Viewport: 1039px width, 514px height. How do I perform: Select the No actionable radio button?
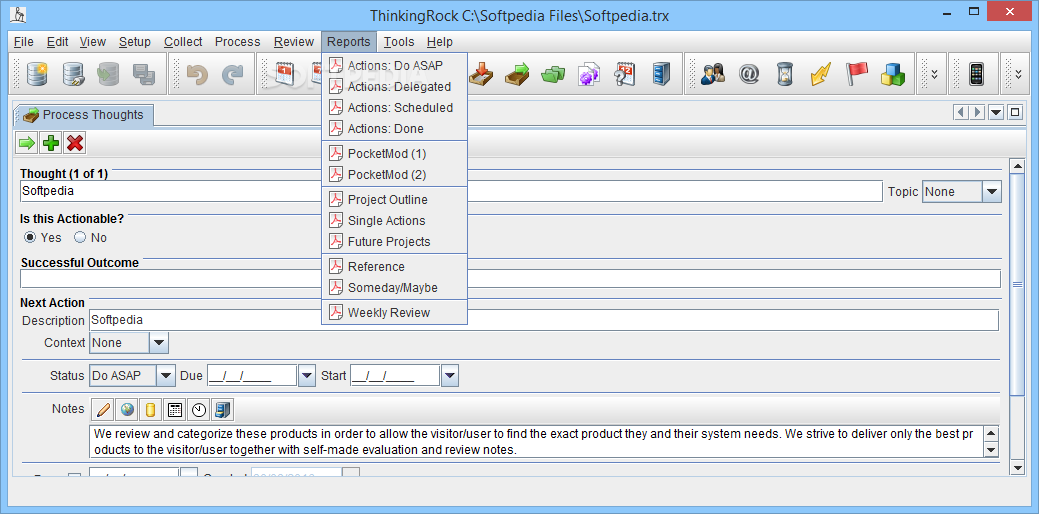[x=80, y=237]
